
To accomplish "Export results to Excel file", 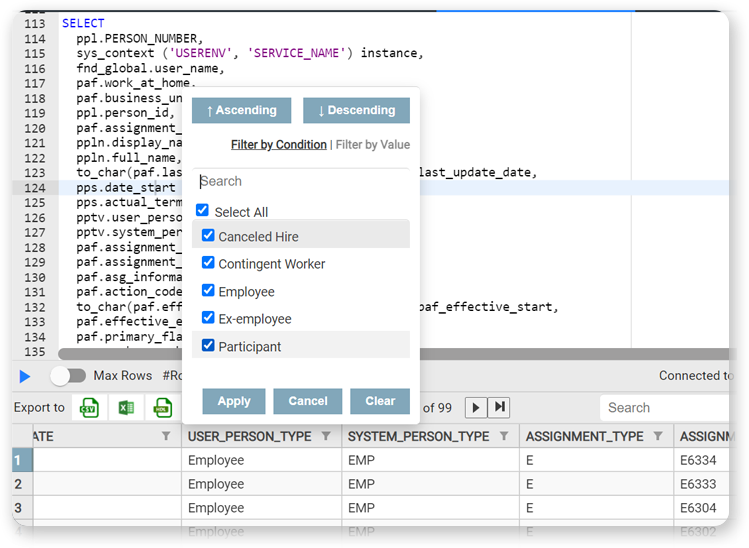I will pyautogui.click(x=126, y=408).
